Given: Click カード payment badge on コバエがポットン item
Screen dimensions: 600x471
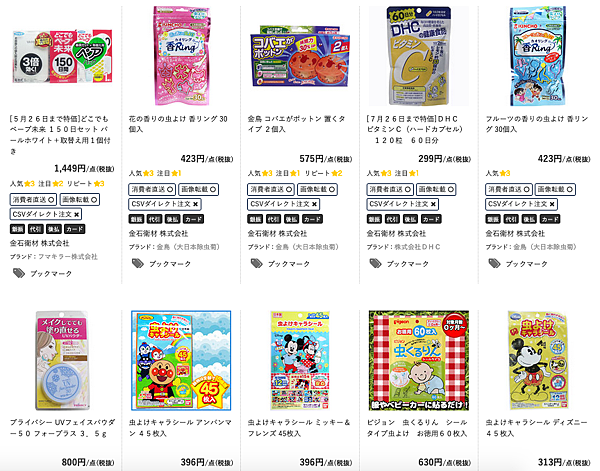Looking at the screenshot, I should click(x=312, y=219).
